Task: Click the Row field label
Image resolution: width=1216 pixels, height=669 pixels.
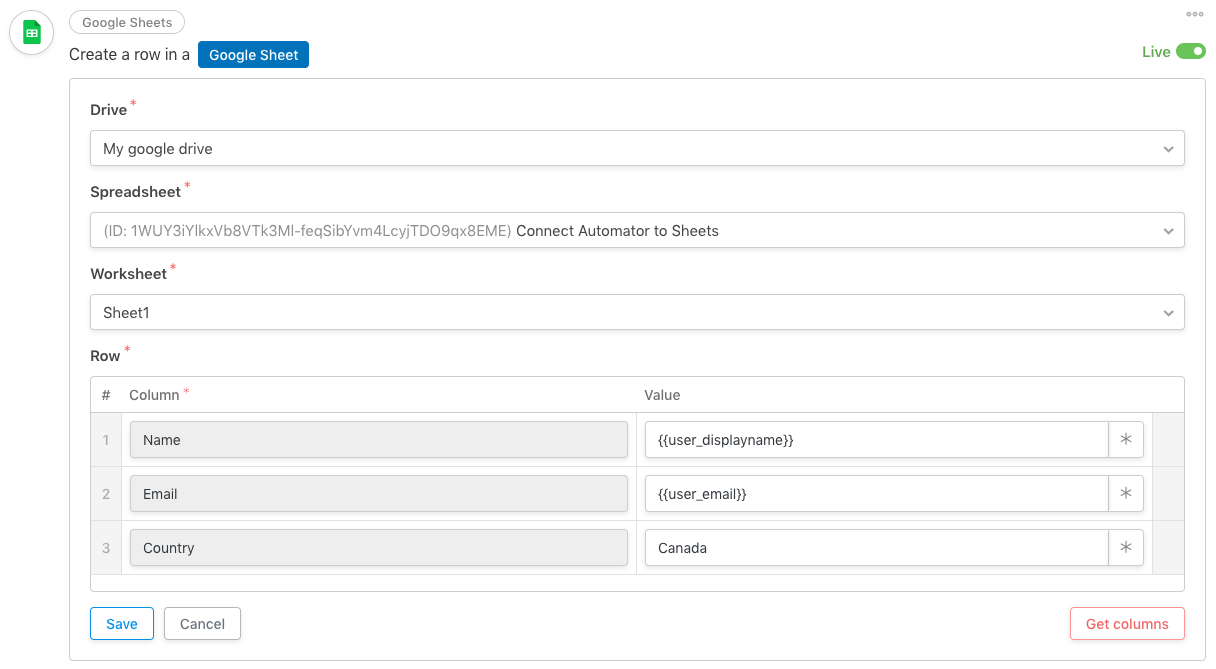Action: [x=105, y=356]
